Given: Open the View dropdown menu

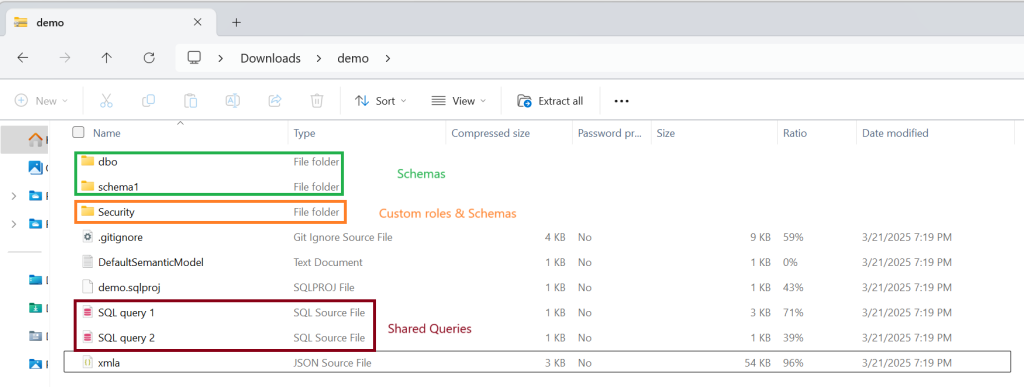Looking at the screenshot, I should (459, 101).
